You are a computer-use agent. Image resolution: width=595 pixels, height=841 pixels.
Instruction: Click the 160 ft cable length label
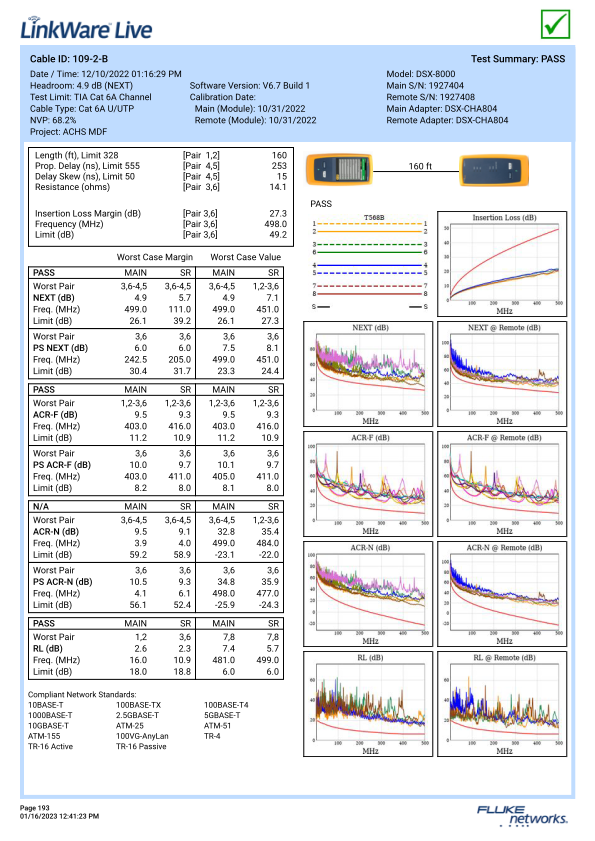[x=420, y=166]
